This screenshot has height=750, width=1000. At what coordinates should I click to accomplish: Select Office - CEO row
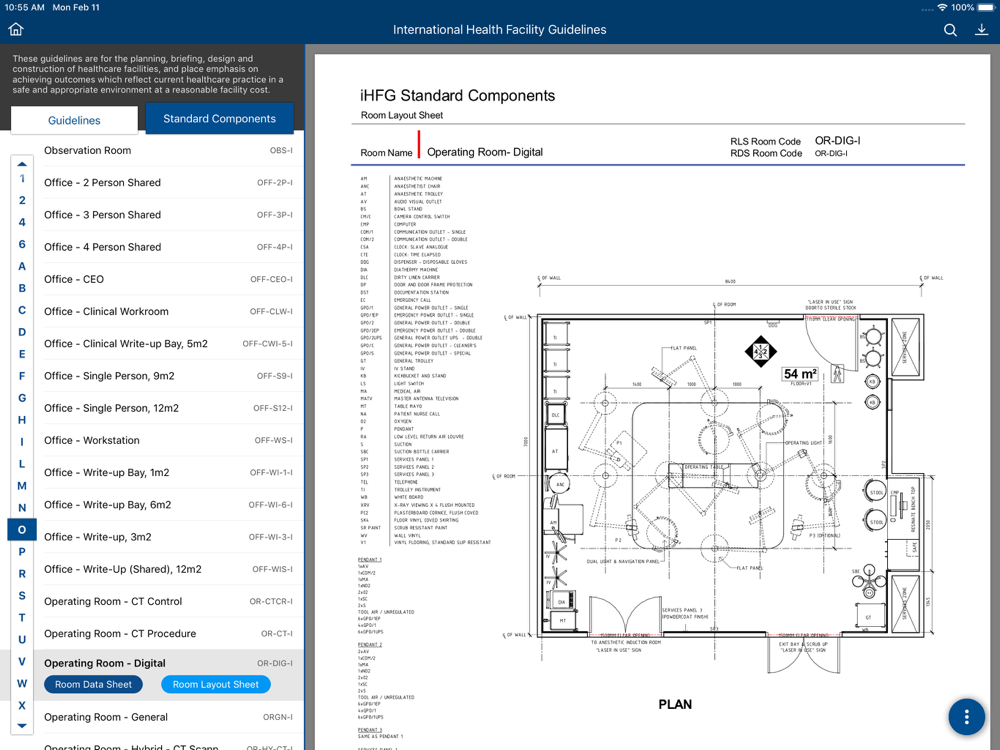pyautogui.click(x=168, y=279)
